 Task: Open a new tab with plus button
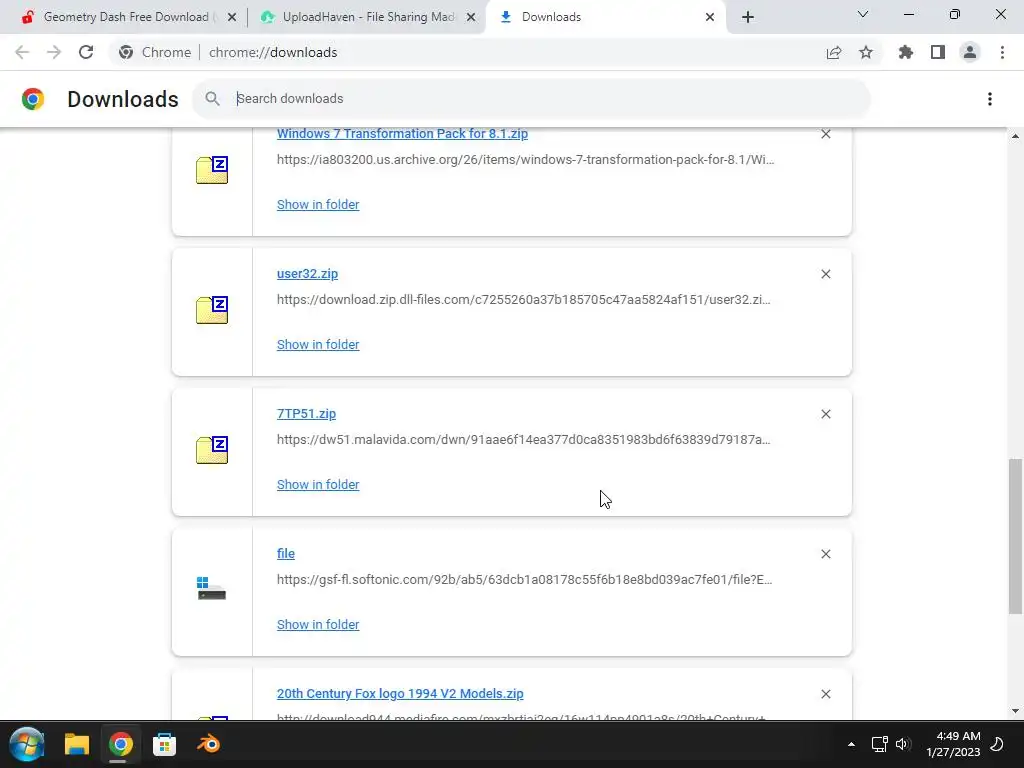(748, 17)
